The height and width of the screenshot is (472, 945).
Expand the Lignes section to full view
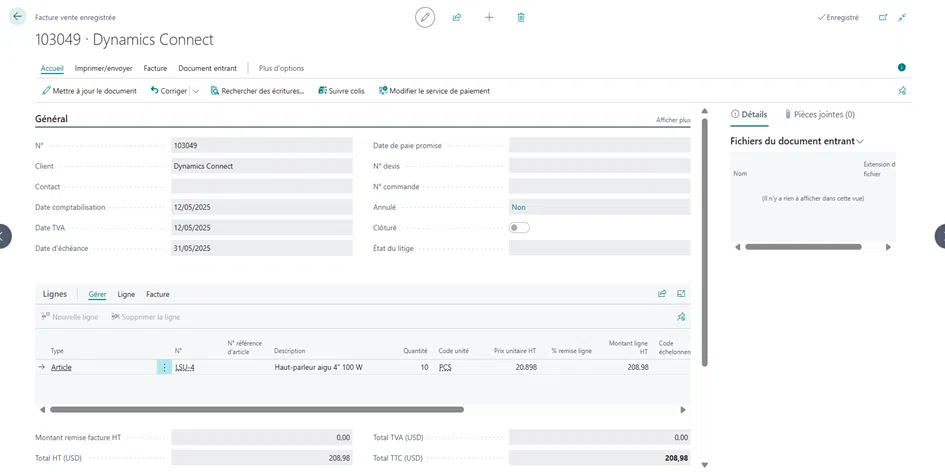681,294
